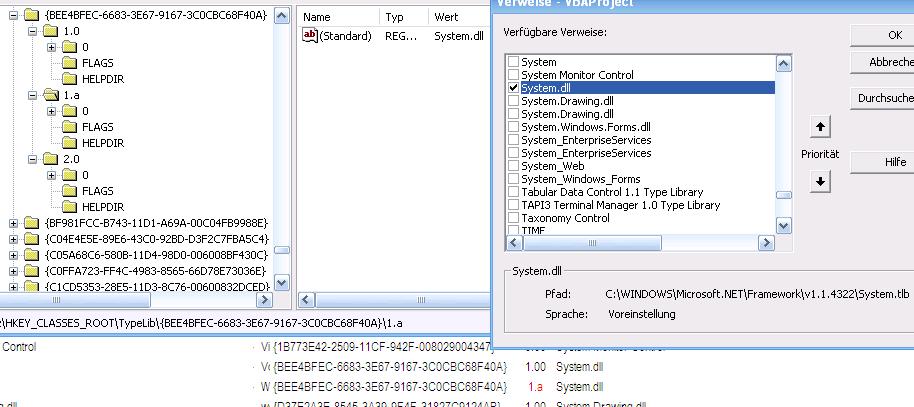The height and width of the screenshot is (407, 914).
Task: Click the HELPDIR folder icon under 1.a
Action: pyautogui.click(x=70, y=143)
